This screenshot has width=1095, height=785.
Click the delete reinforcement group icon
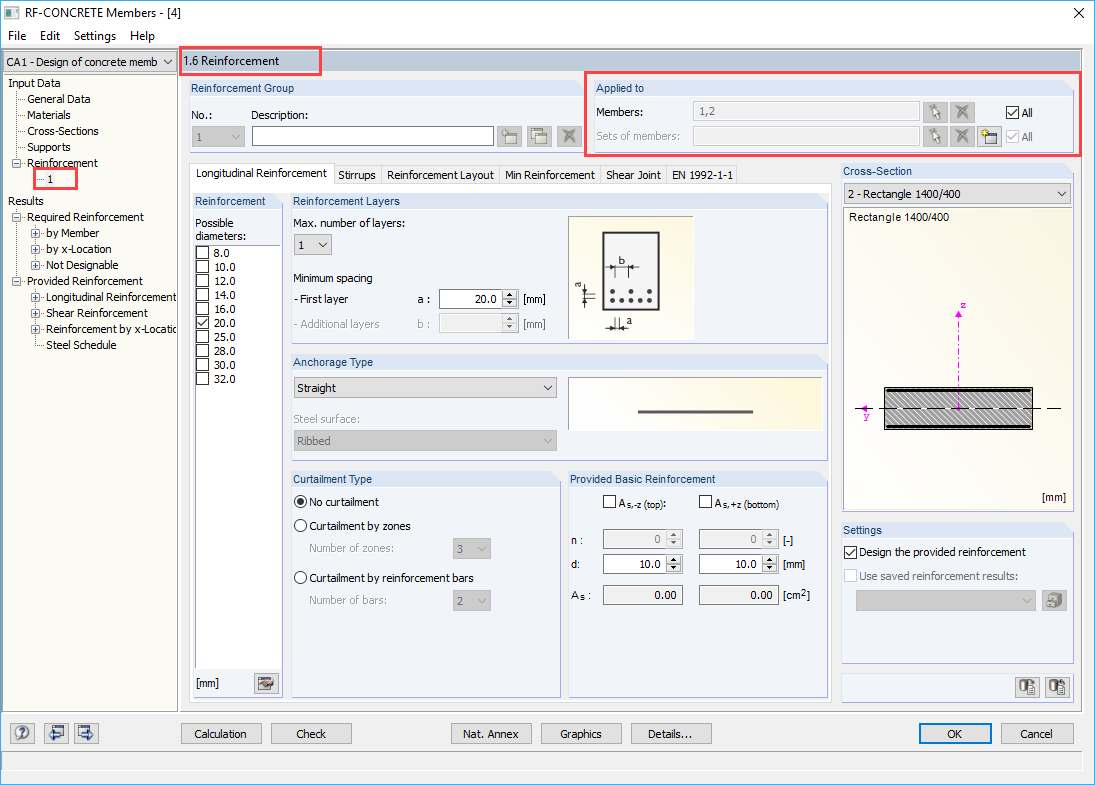[569, 136]
